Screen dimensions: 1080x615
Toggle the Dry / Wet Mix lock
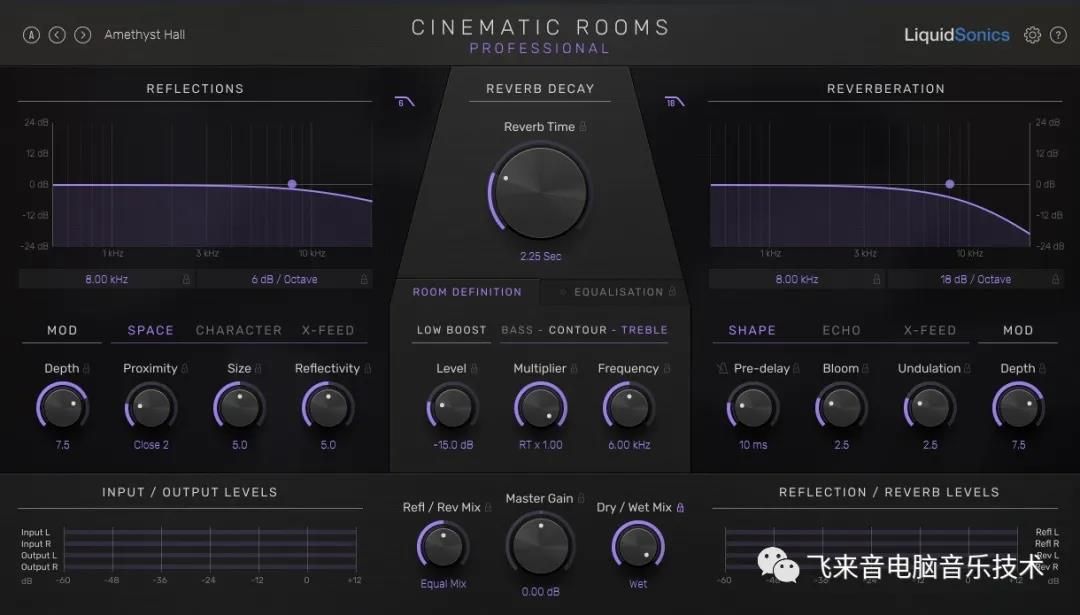click(x=680, y=508)
